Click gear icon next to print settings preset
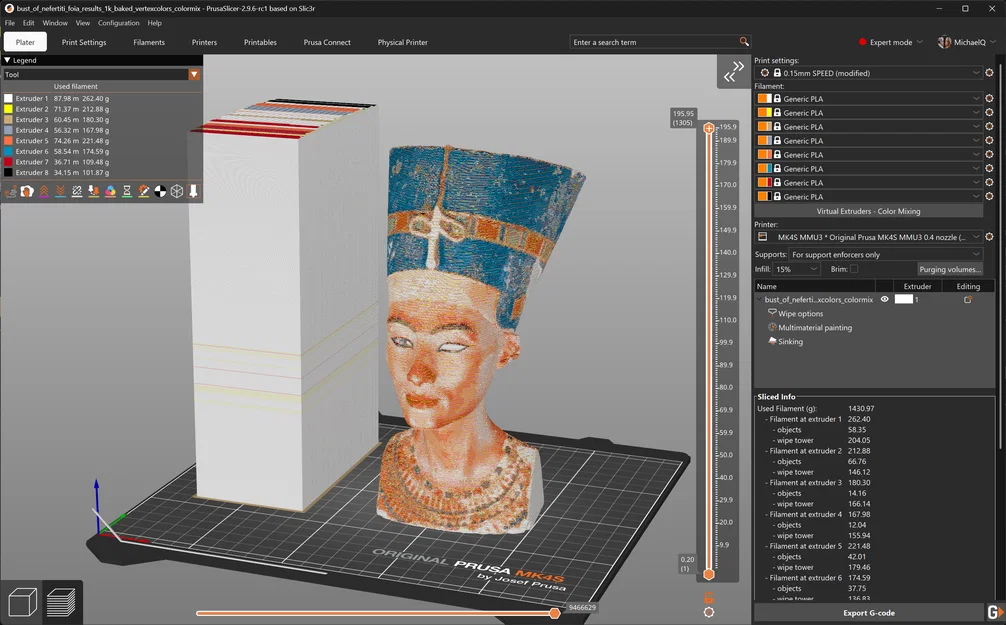This screenshot has width=1006, height=625. click(x=989, y=73)
